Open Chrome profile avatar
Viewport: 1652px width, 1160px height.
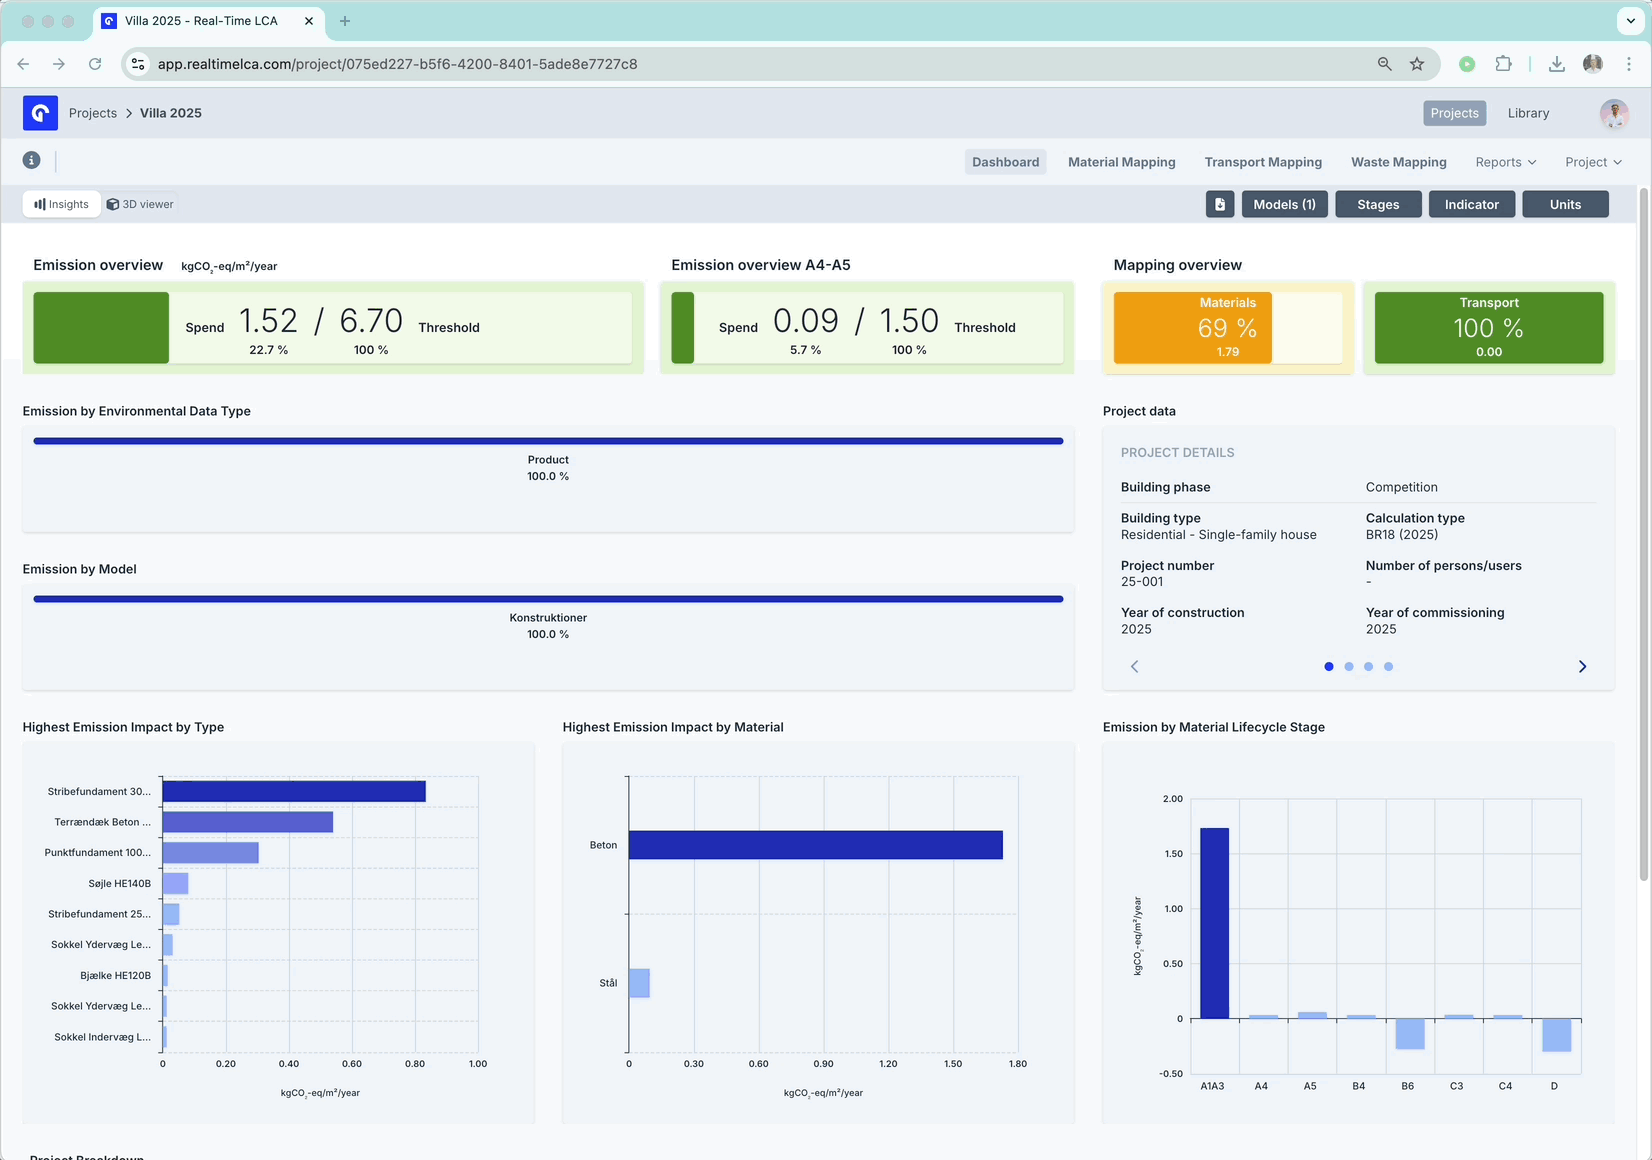click(x=1593, y=64)
